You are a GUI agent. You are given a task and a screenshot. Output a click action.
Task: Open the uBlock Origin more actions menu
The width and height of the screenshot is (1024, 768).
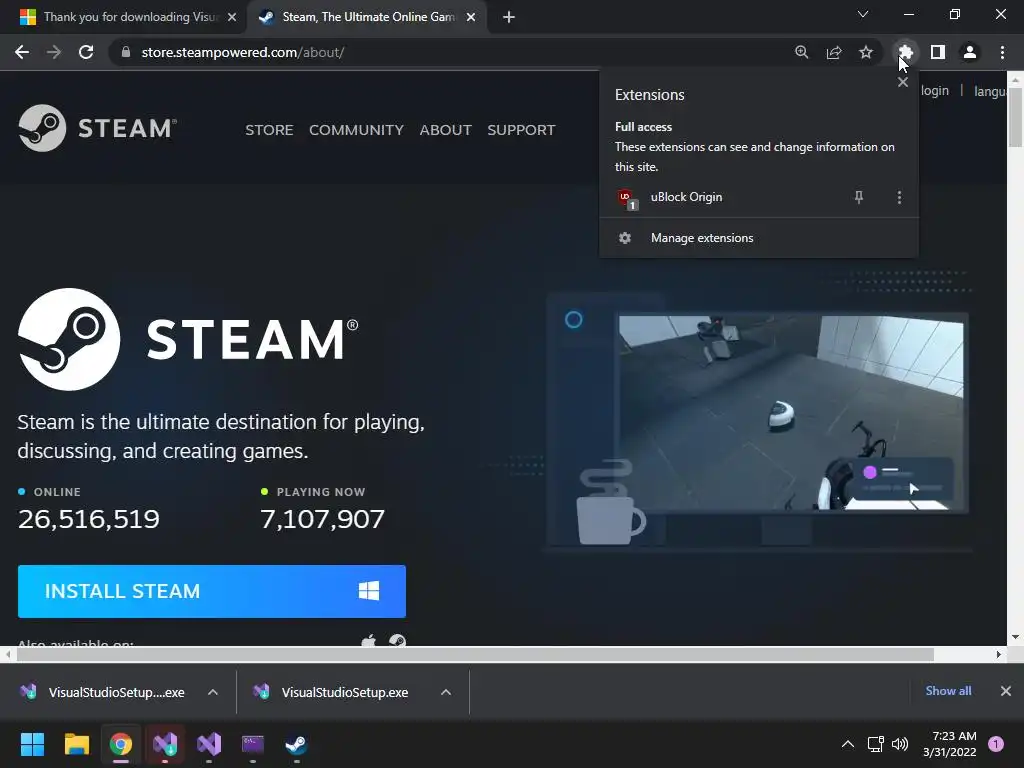[x=899, y=197]
